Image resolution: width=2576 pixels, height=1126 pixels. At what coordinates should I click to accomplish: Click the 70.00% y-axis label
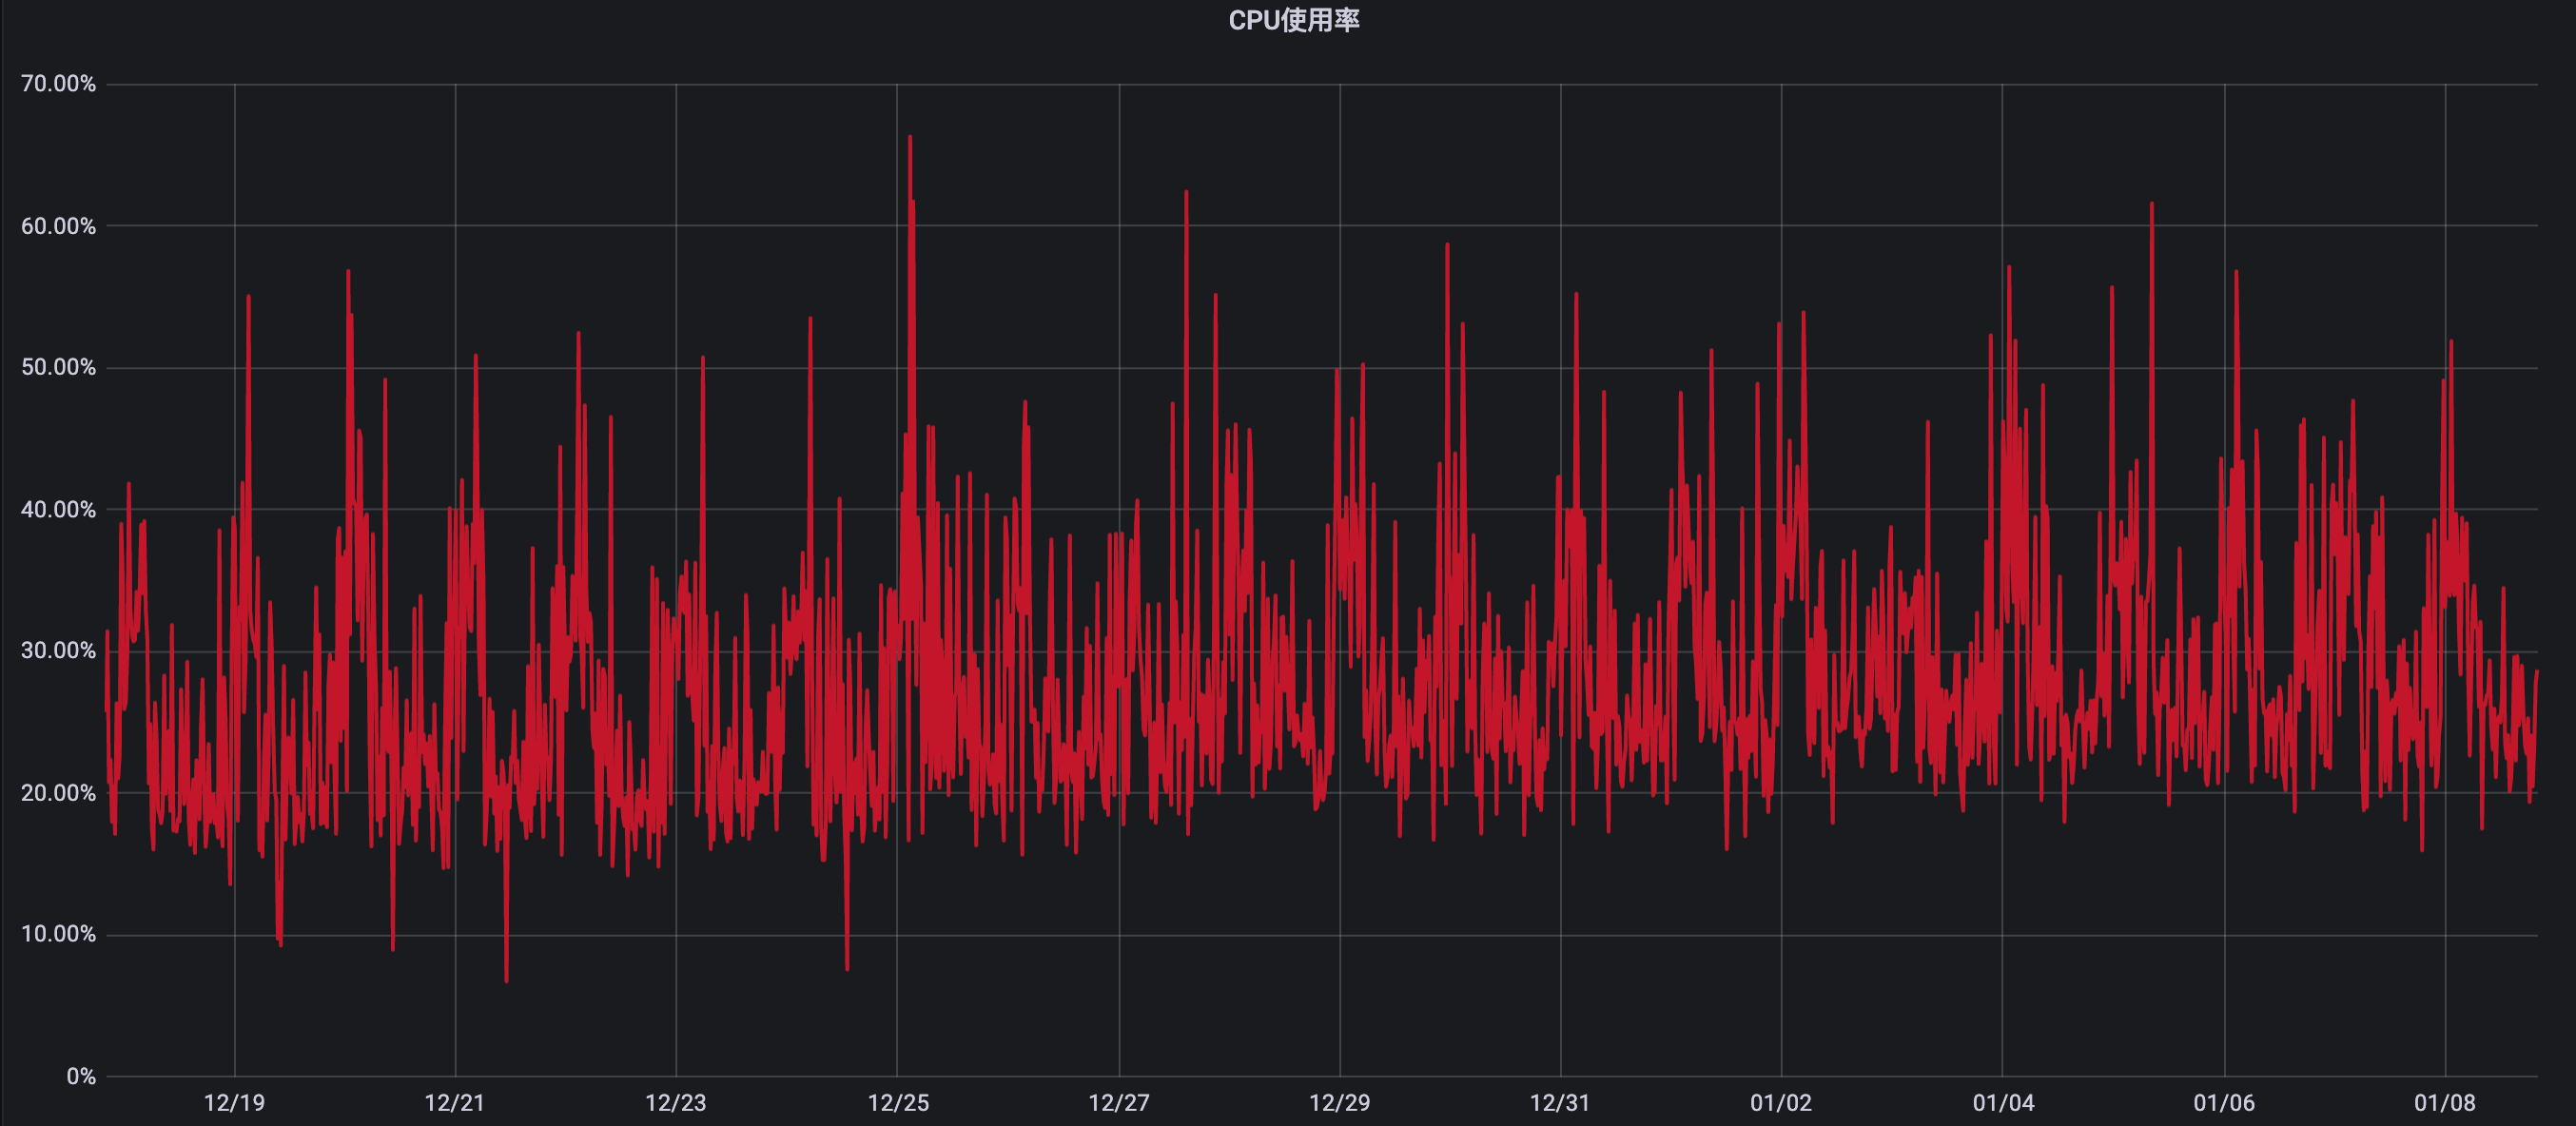pyautogui.click(x=59, y=84)
